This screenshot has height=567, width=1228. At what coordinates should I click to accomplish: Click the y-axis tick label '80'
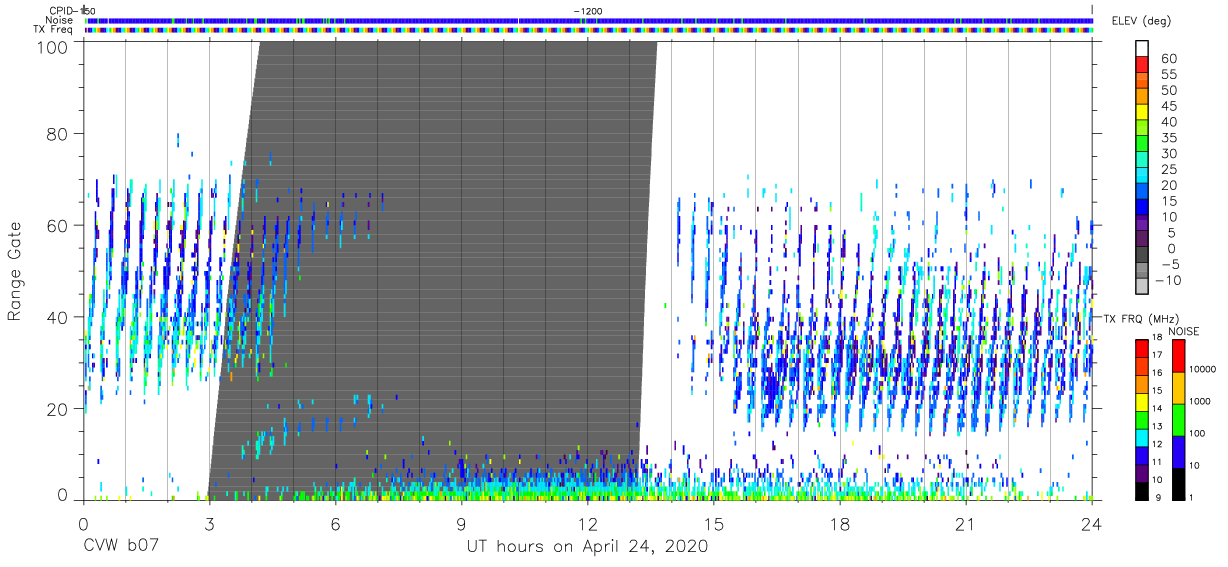point(58,134)
